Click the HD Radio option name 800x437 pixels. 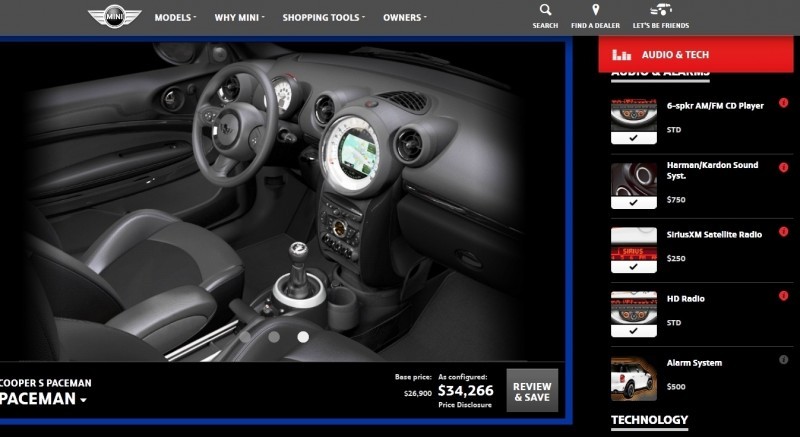click(686, 299)
